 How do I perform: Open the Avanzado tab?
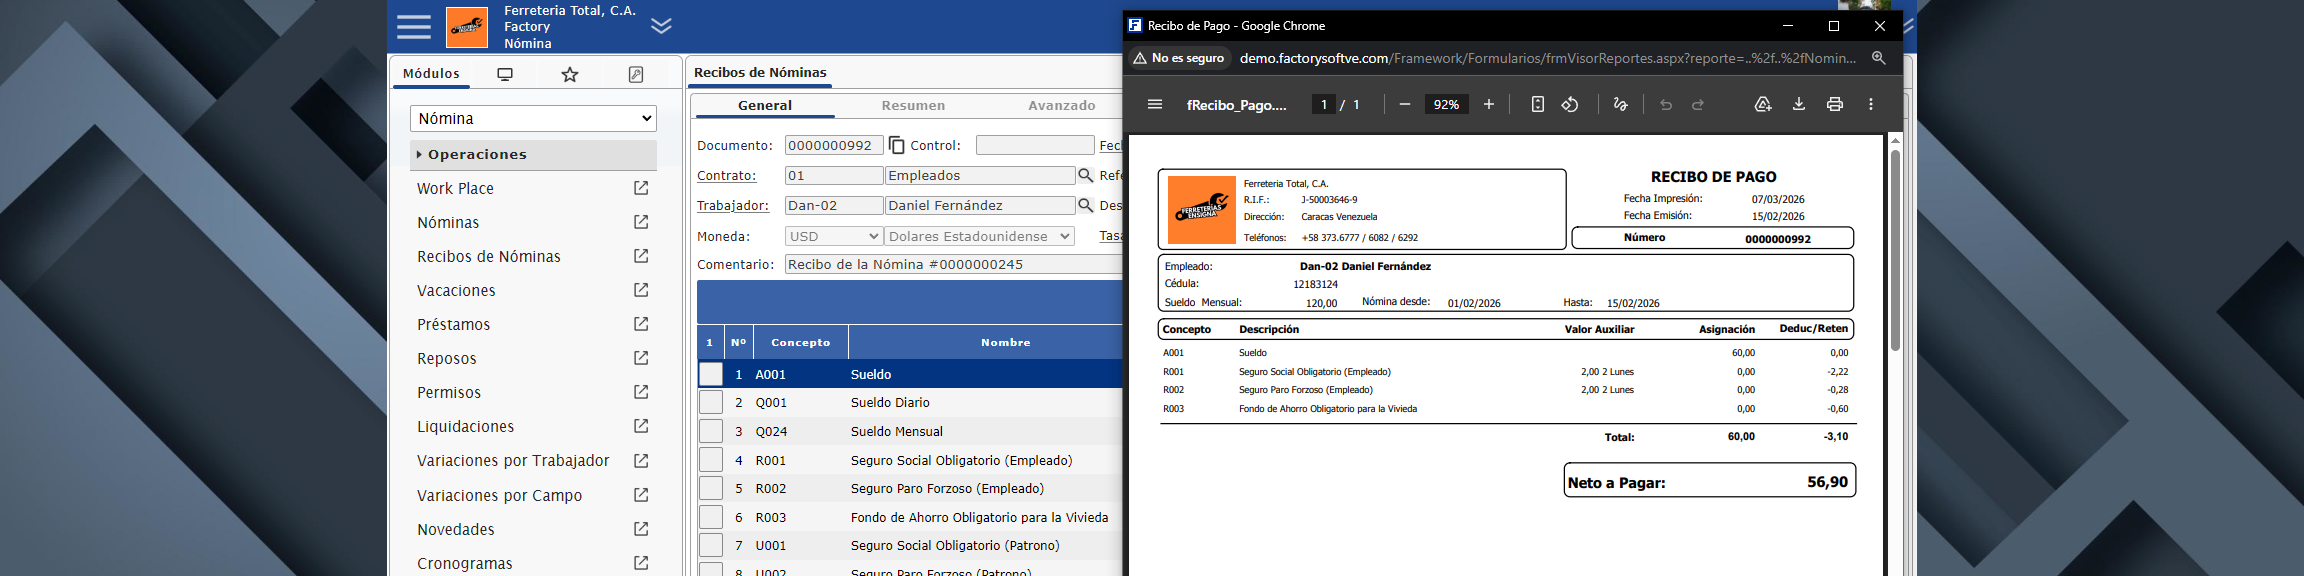tap(1061, 106)
